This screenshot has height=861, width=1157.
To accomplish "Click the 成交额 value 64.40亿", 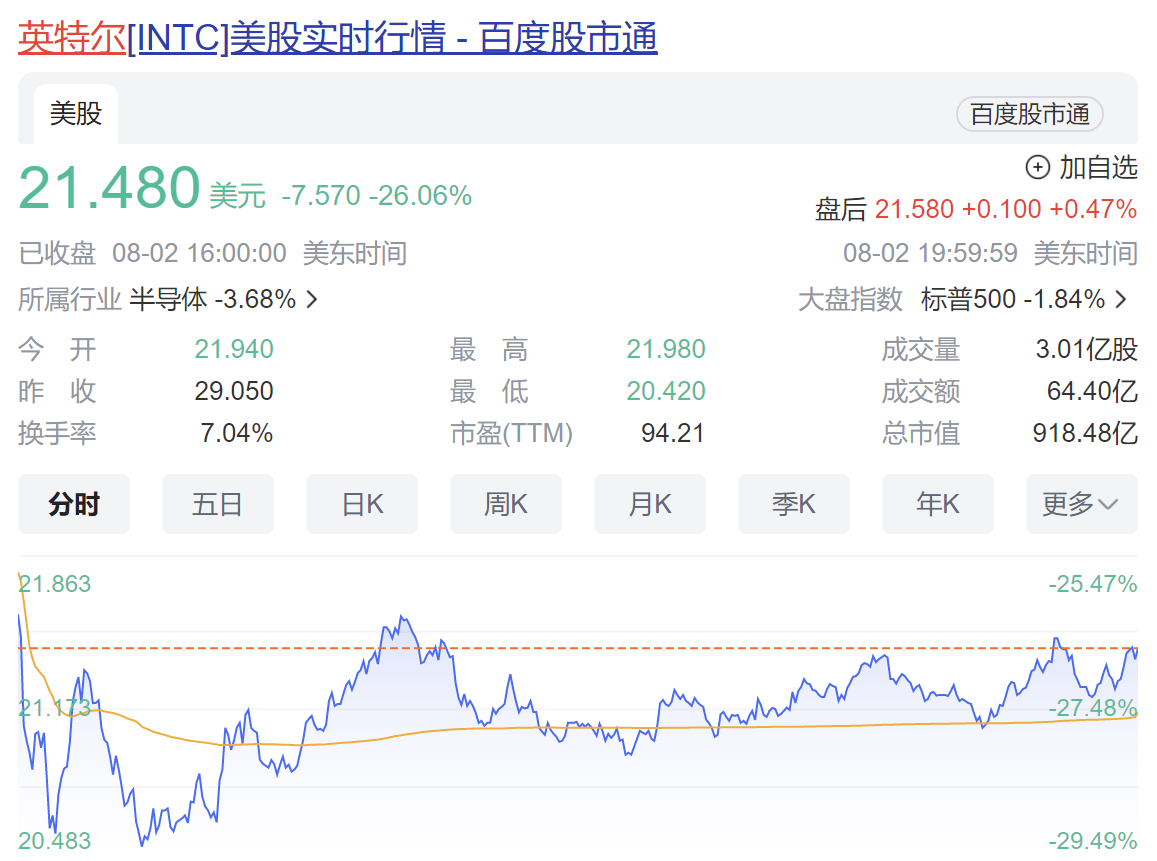I will pos(1092,391).
